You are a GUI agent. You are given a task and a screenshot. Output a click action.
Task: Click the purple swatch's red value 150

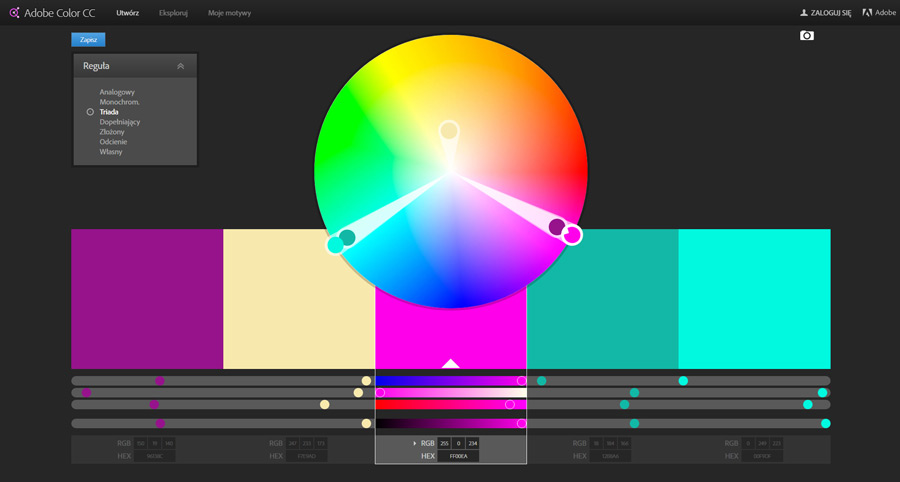click(140, 443)
